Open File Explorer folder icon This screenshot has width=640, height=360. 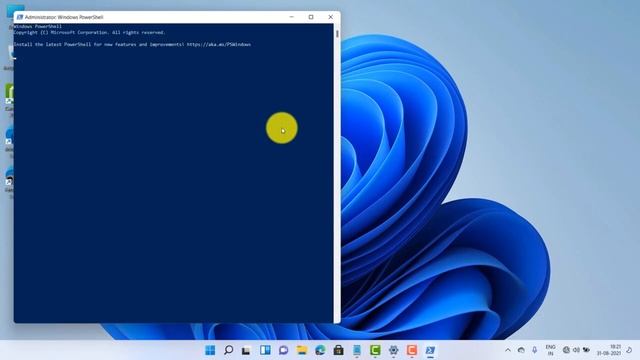(302, 350)
